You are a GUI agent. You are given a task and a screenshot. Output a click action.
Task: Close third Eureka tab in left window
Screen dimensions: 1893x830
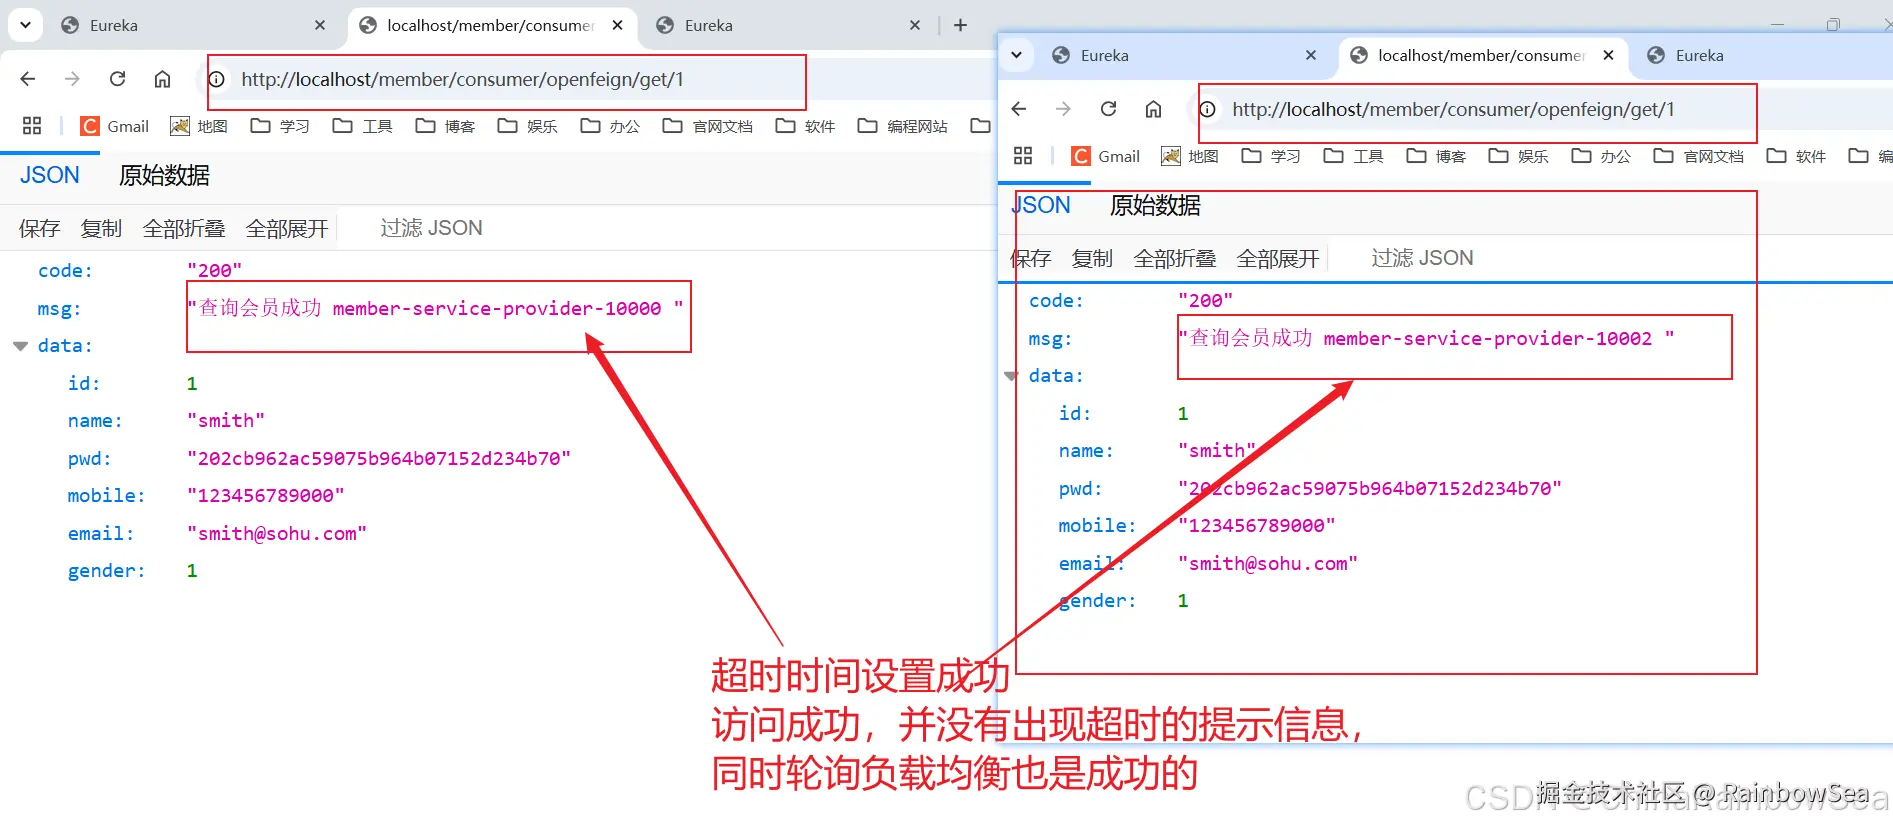tap(915, 25)
